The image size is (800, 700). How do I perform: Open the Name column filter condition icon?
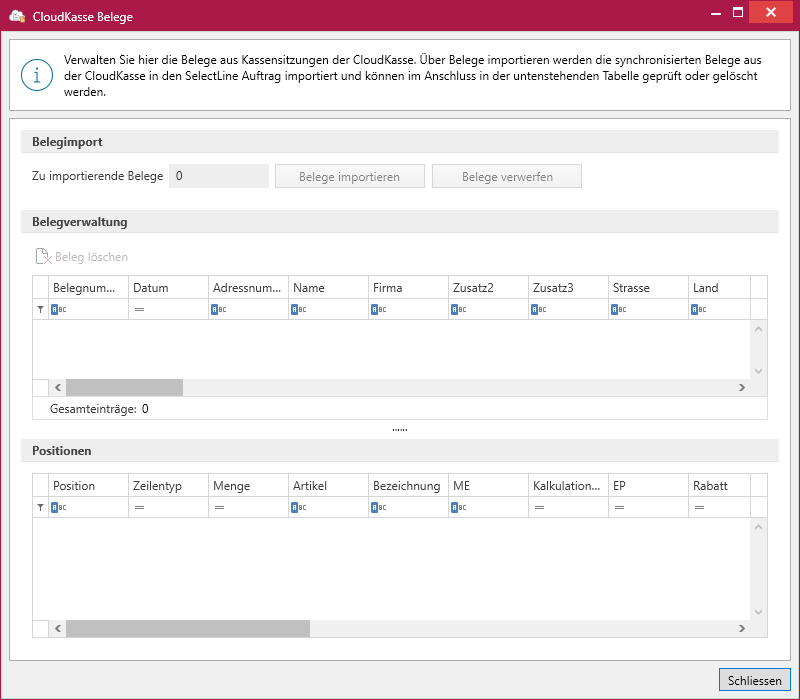click(x=299, y=309)
